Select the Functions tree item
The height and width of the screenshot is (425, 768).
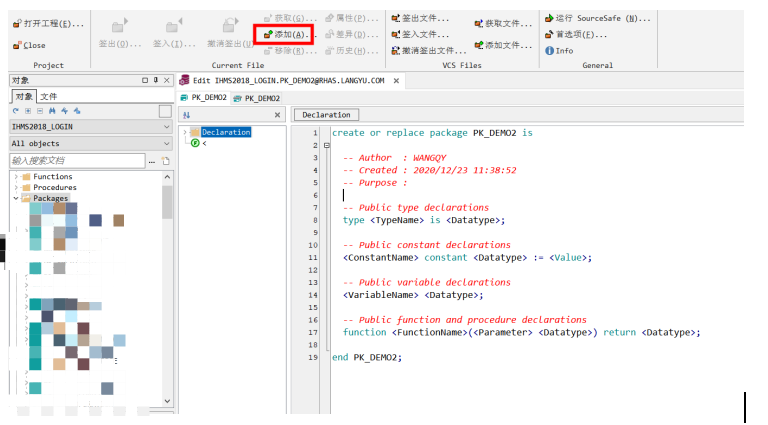pyautogui.click(x=52, y=176)
